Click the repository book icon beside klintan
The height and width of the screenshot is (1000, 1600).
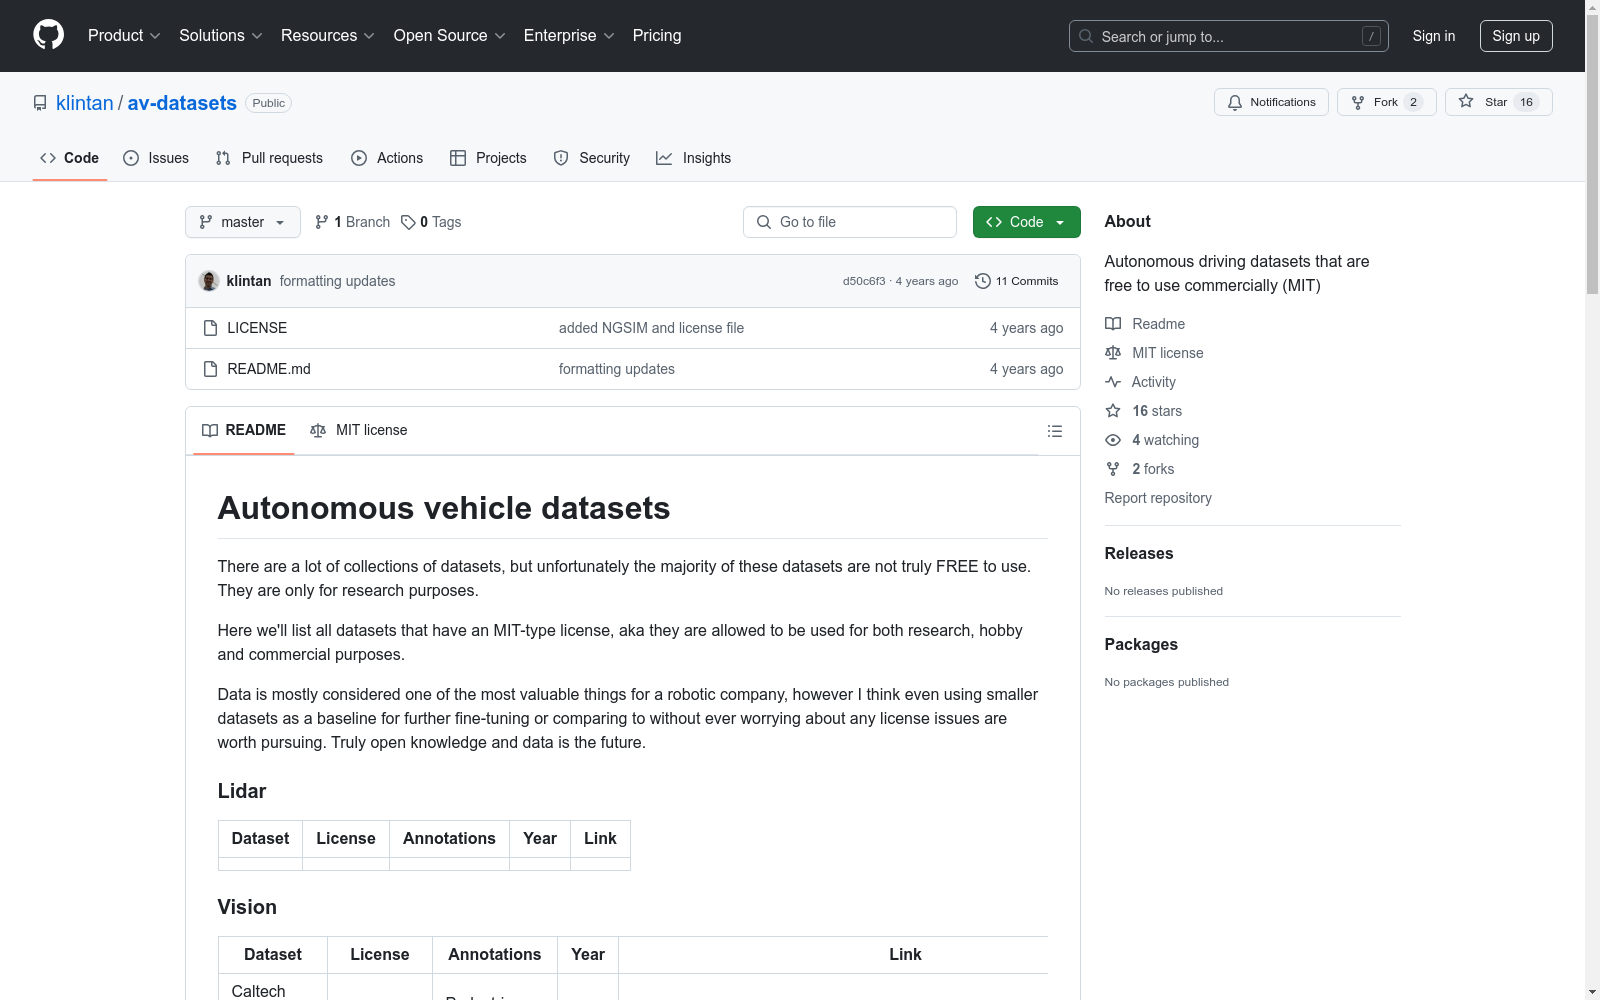(40, 103)
